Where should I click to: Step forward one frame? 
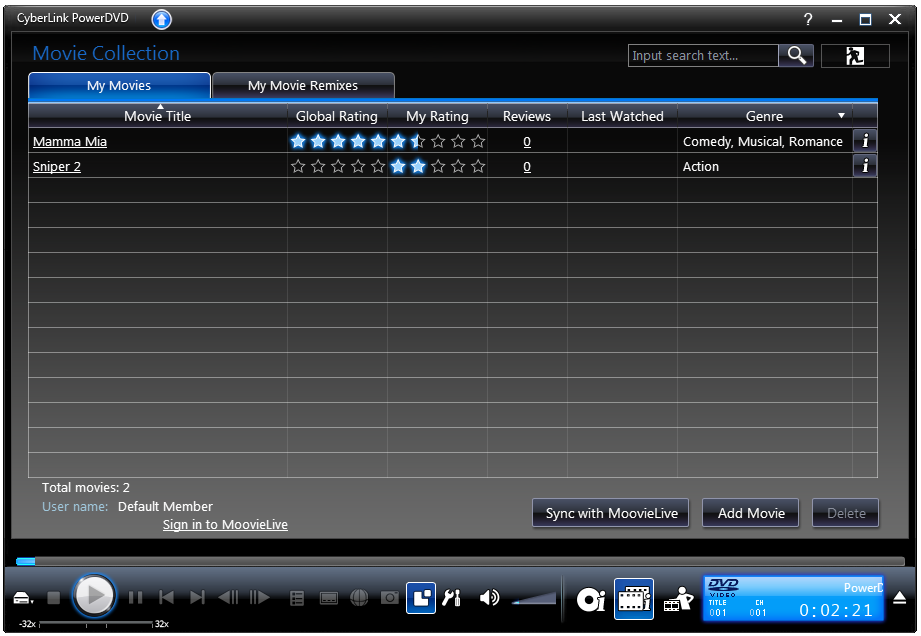[259, 598]
